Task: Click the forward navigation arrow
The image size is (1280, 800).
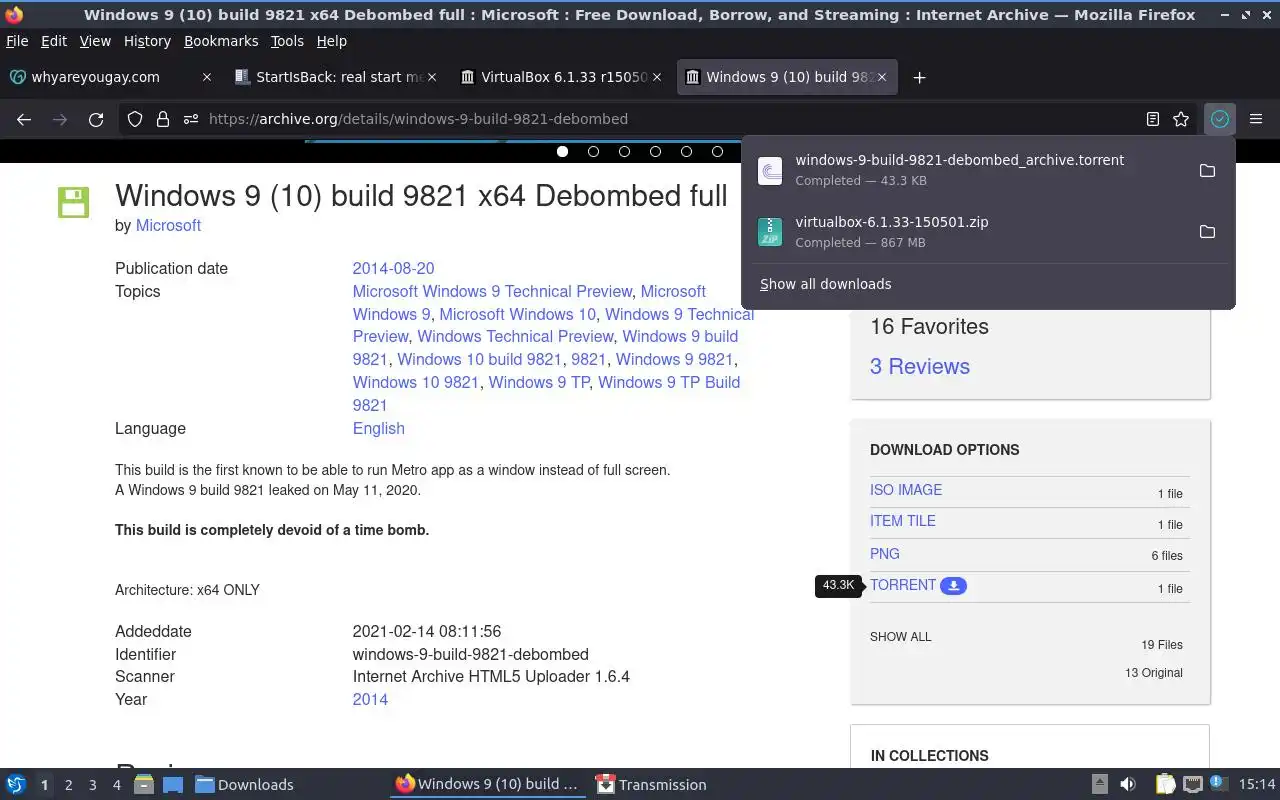Action: tap(60, 119)
